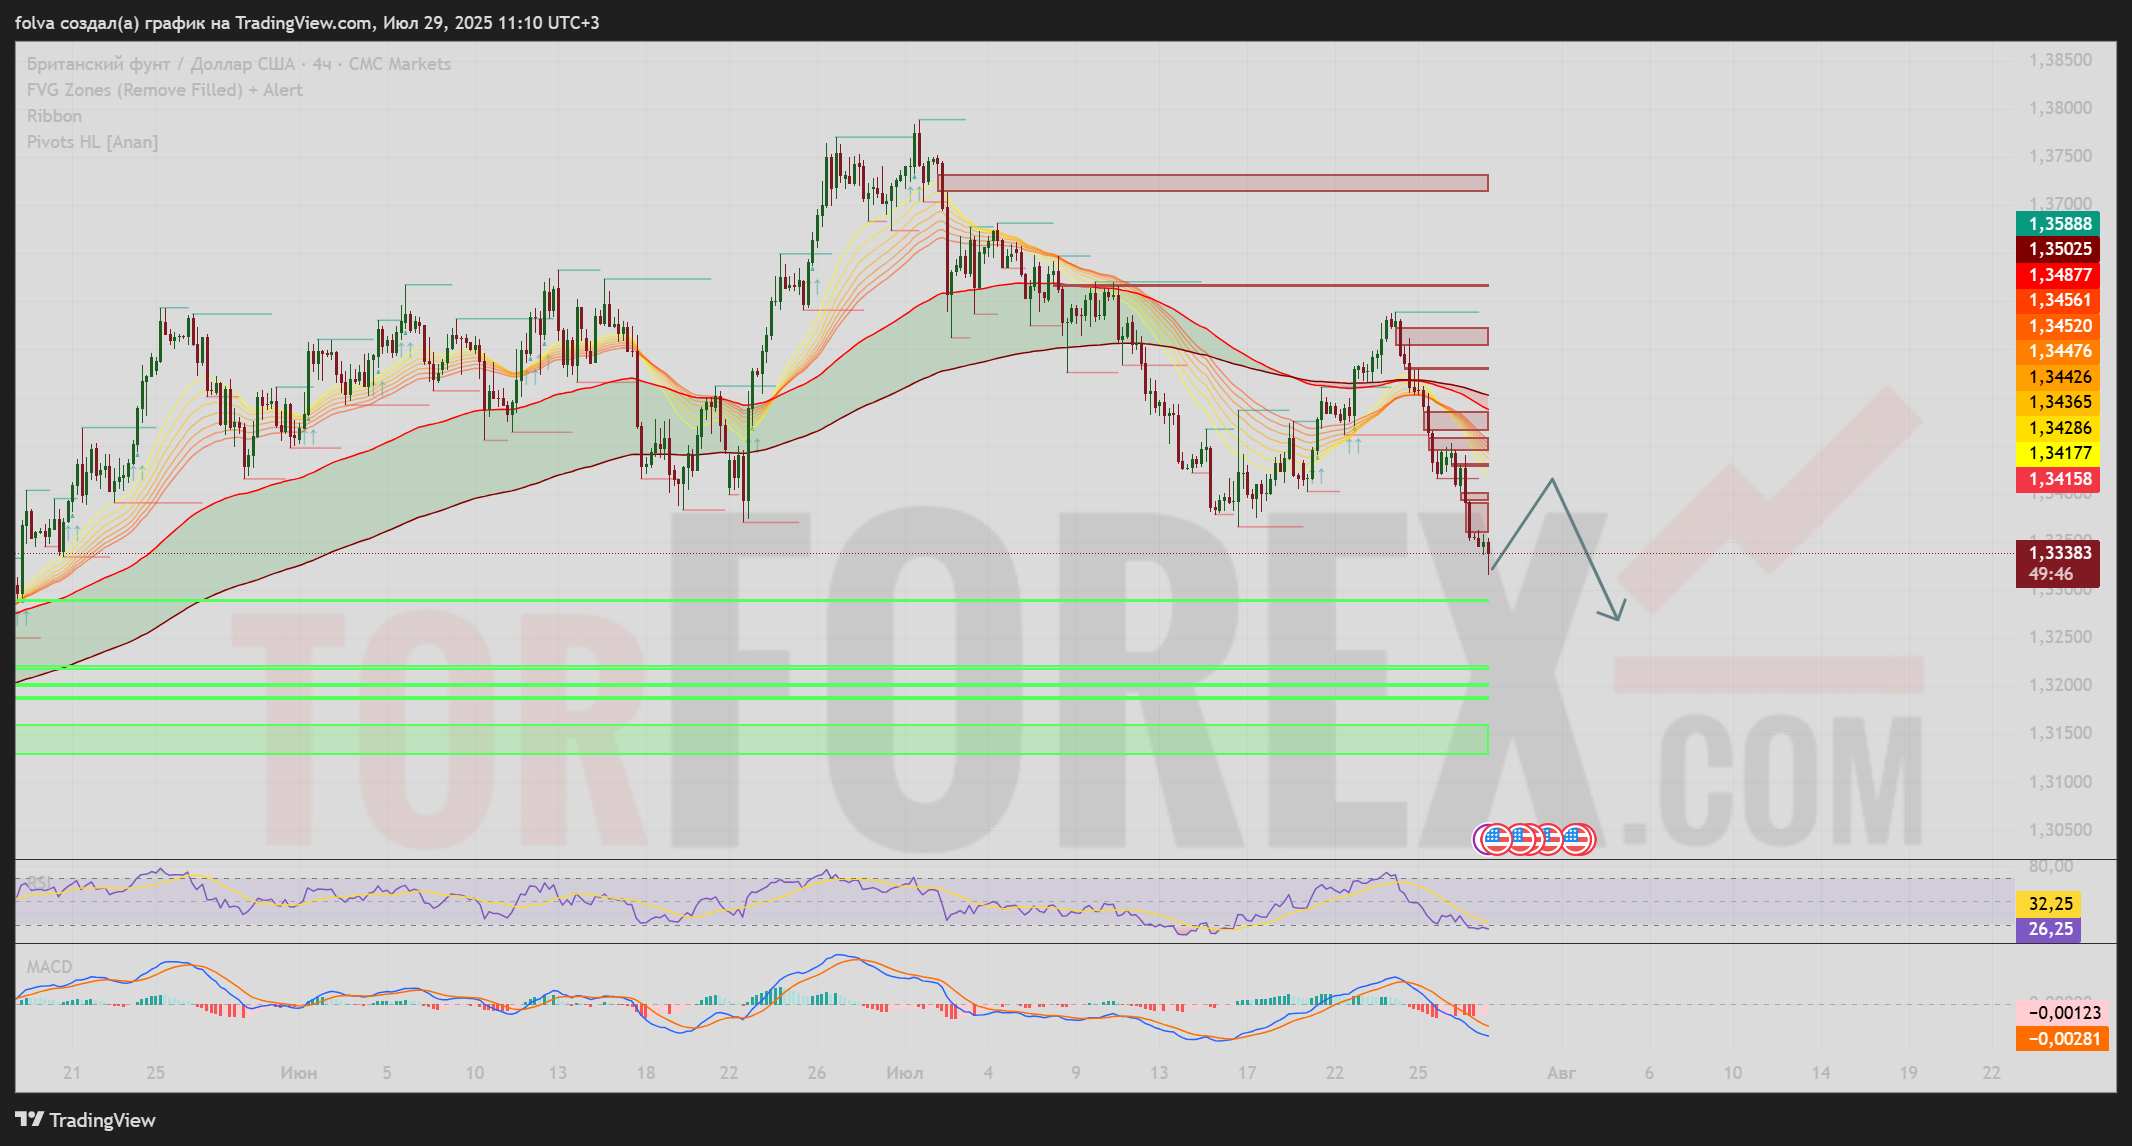Click the Июл month label on time axis
This screenshot has height=1146, width=2132.
(904, 1073)
